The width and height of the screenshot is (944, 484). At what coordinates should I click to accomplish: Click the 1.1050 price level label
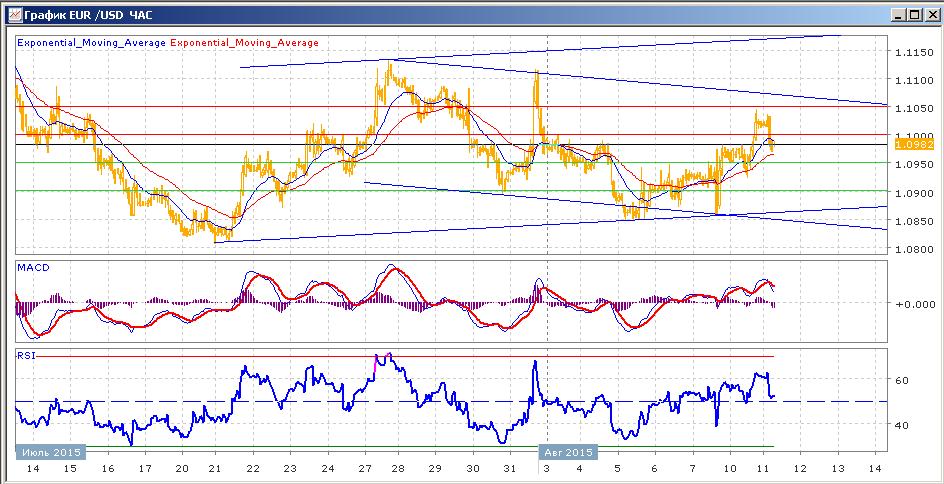914,108
